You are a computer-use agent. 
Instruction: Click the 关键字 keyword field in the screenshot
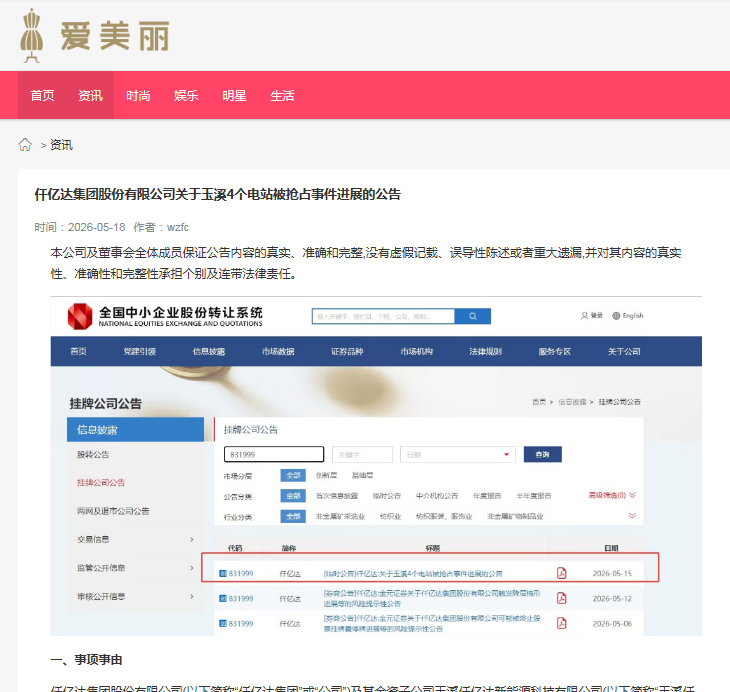(362, 455)
